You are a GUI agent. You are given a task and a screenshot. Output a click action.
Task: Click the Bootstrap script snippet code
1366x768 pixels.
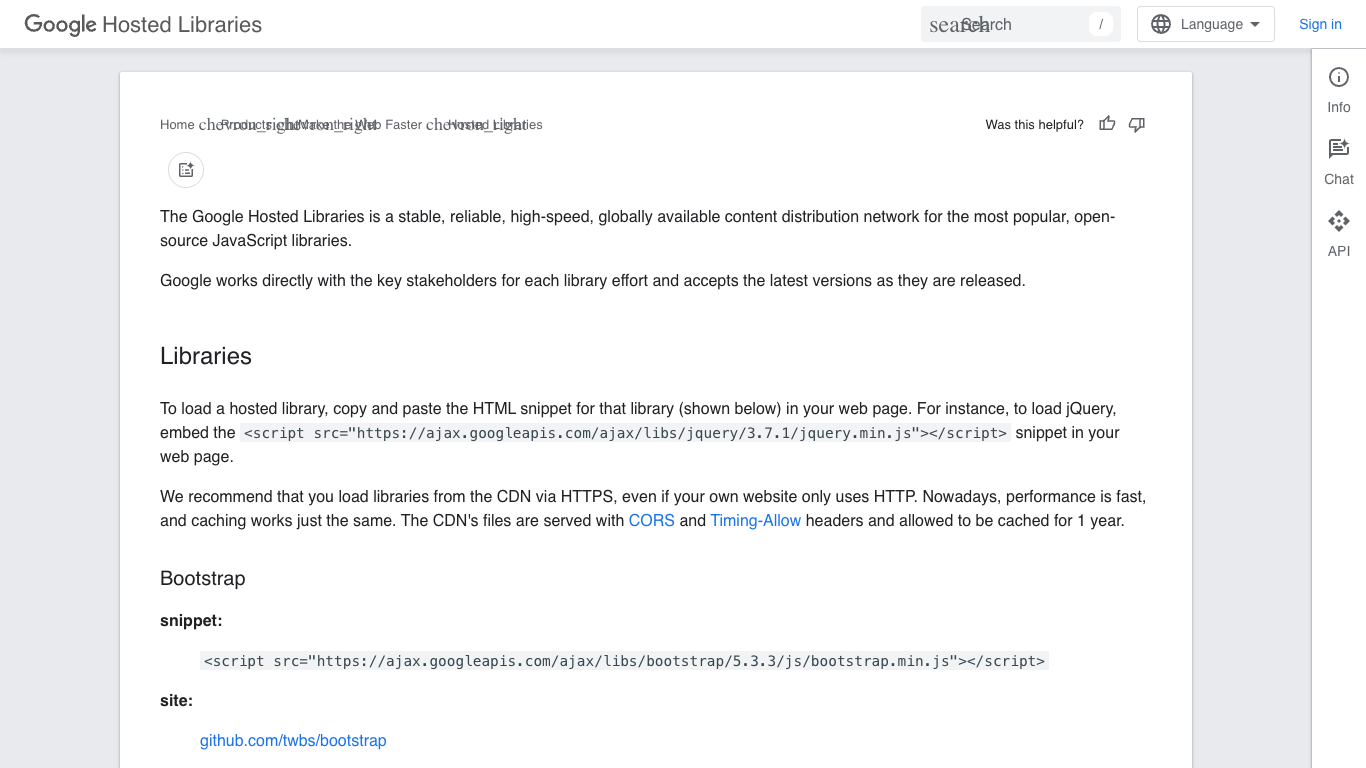coord(624,661)
